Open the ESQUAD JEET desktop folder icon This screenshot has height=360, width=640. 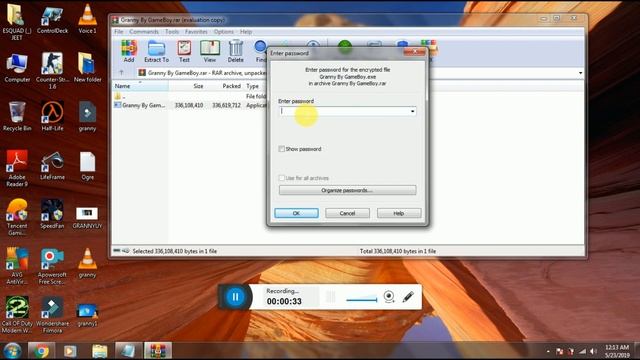pyautogui.click(x=17, y=22)
